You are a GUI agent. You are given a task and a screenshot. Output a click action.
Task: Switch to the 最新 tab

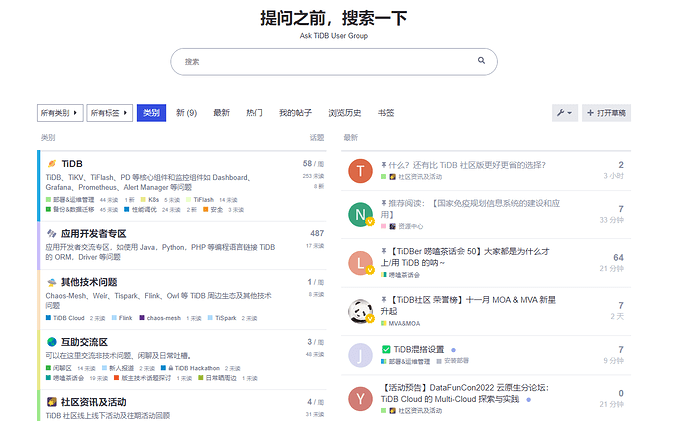coord(221,113)
